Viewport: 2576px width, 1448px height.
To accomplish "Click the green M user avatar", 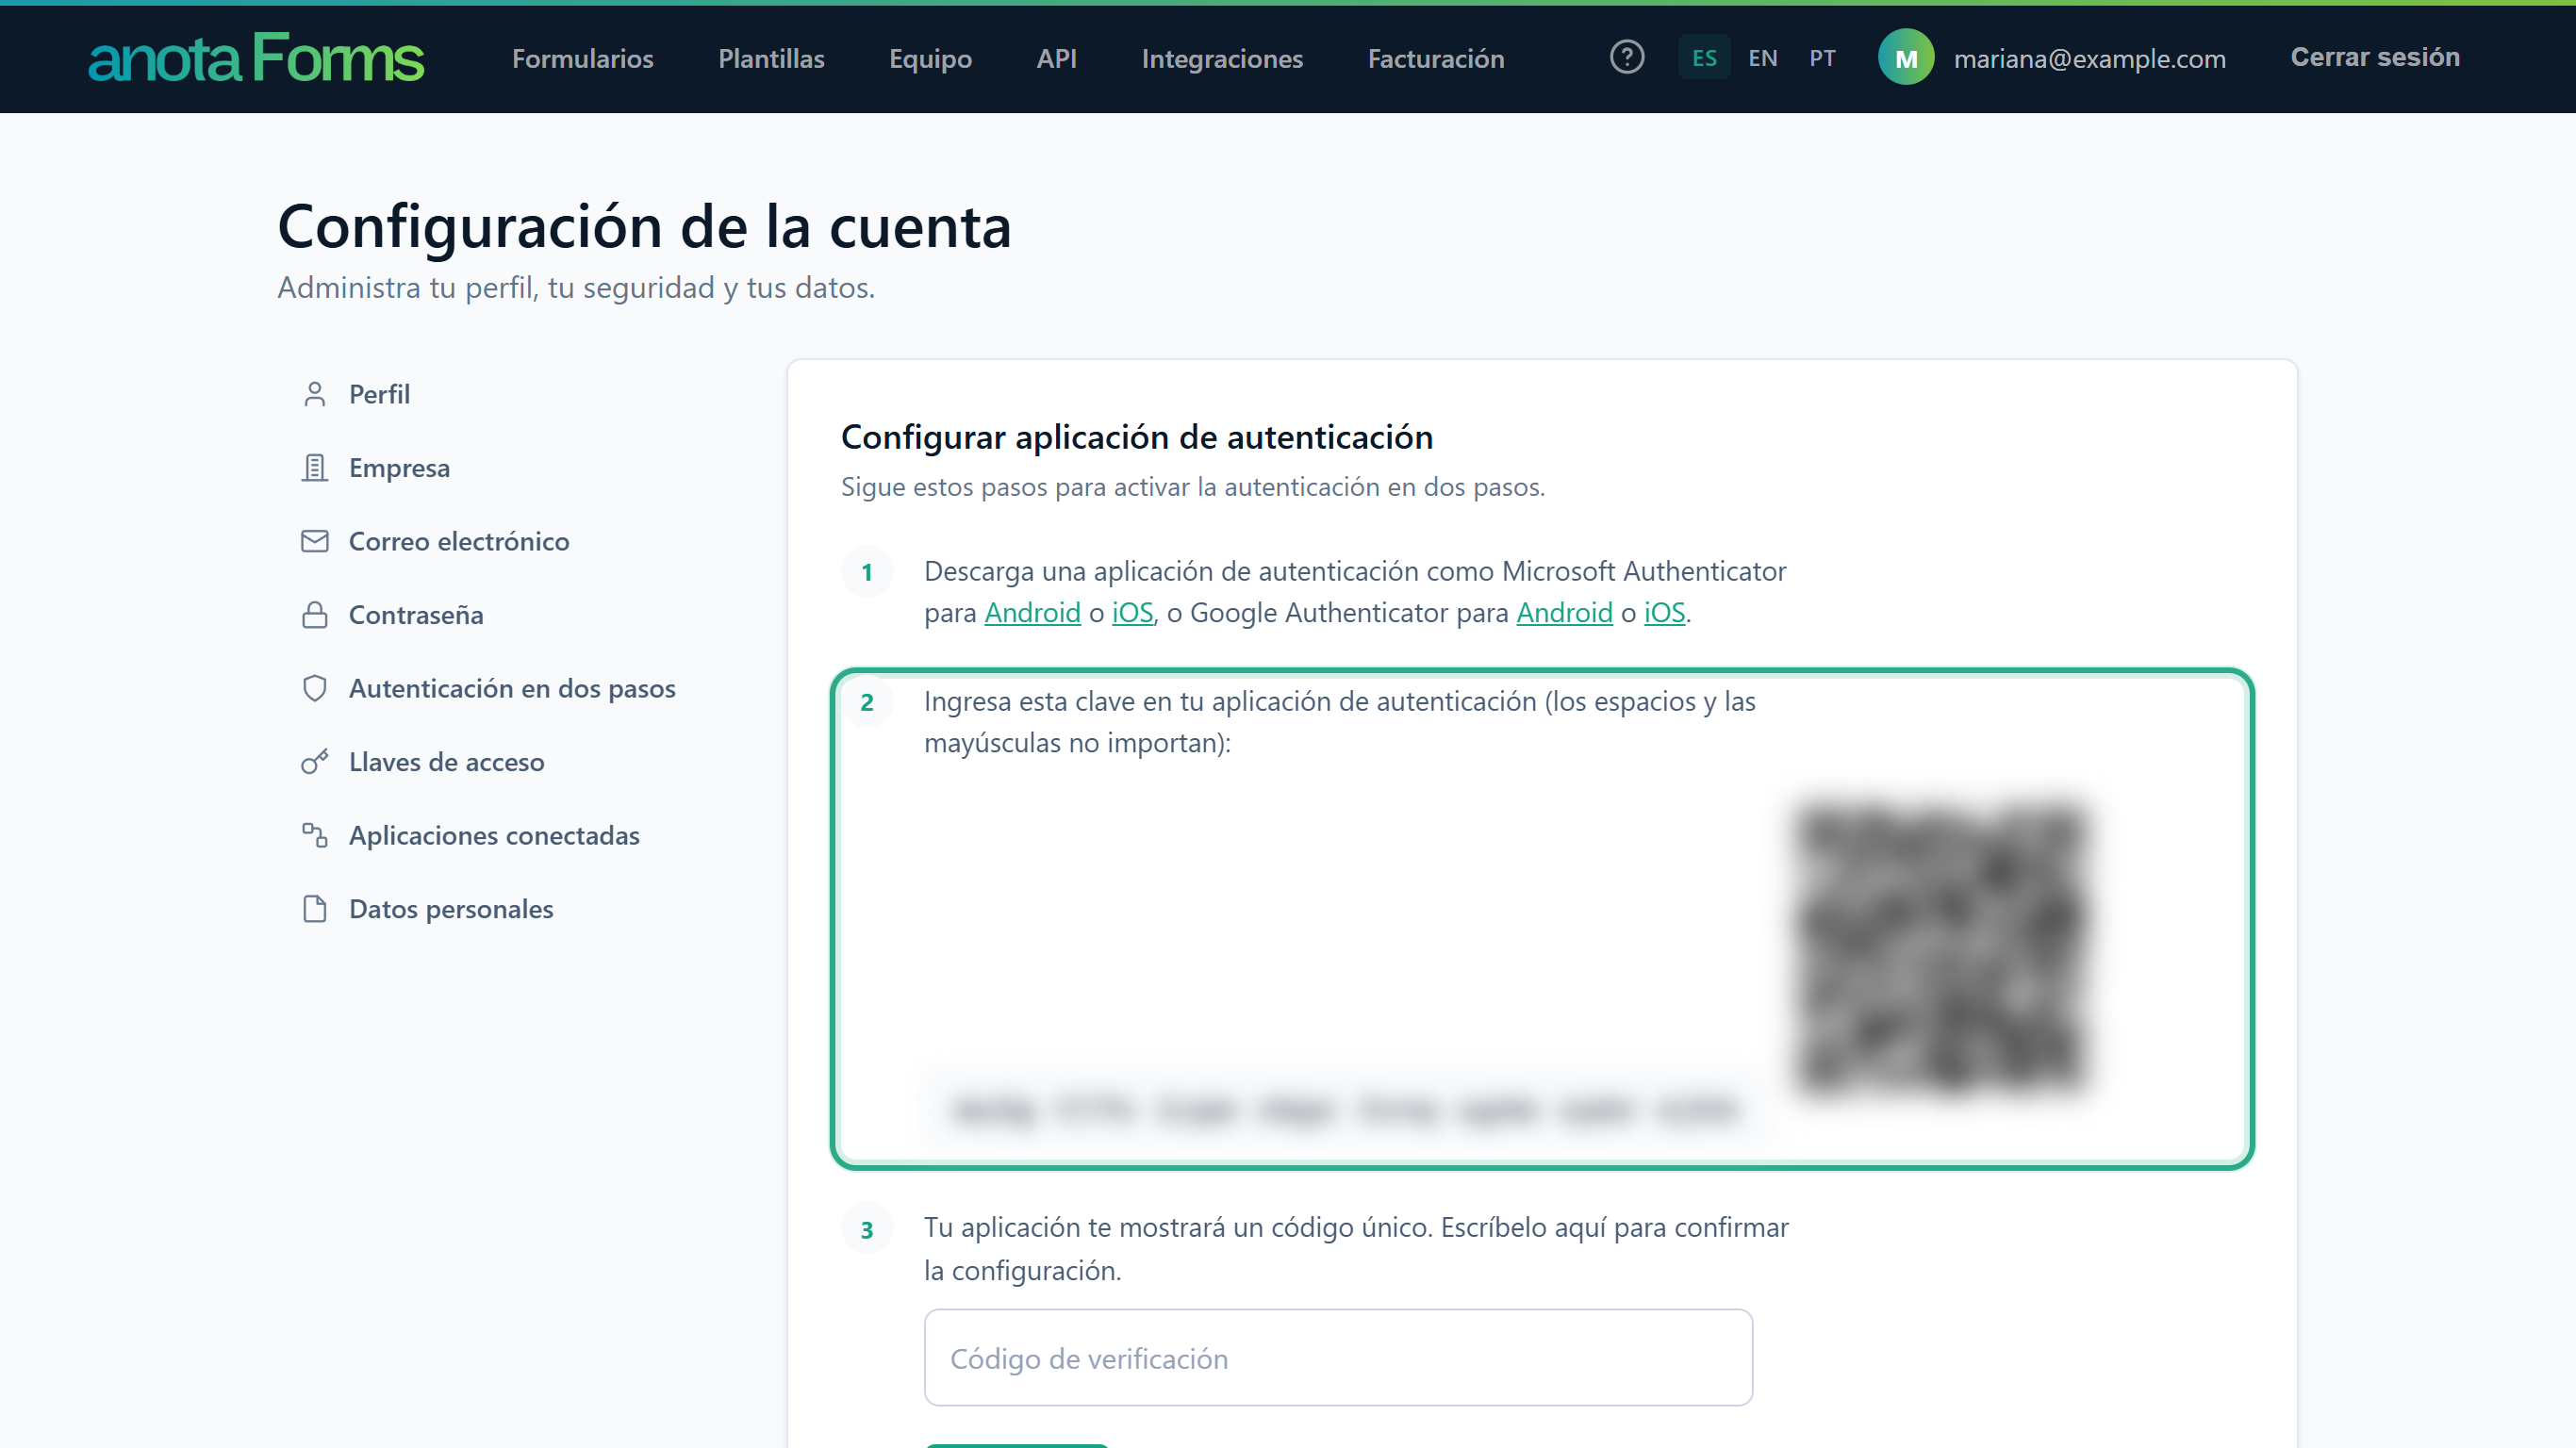I will click(x=1906, y=58).
